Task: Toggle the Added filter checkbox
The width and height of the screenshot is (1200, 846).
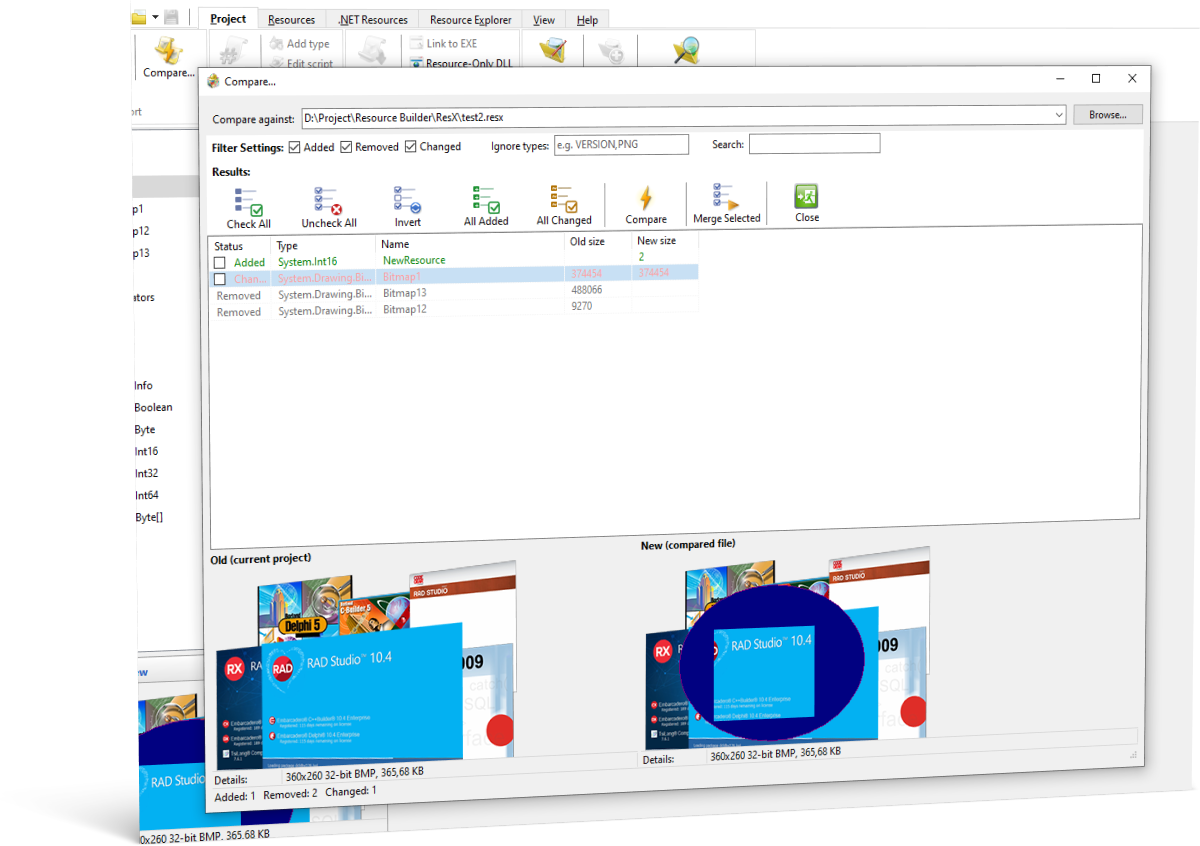Action: tap(294, 147)
